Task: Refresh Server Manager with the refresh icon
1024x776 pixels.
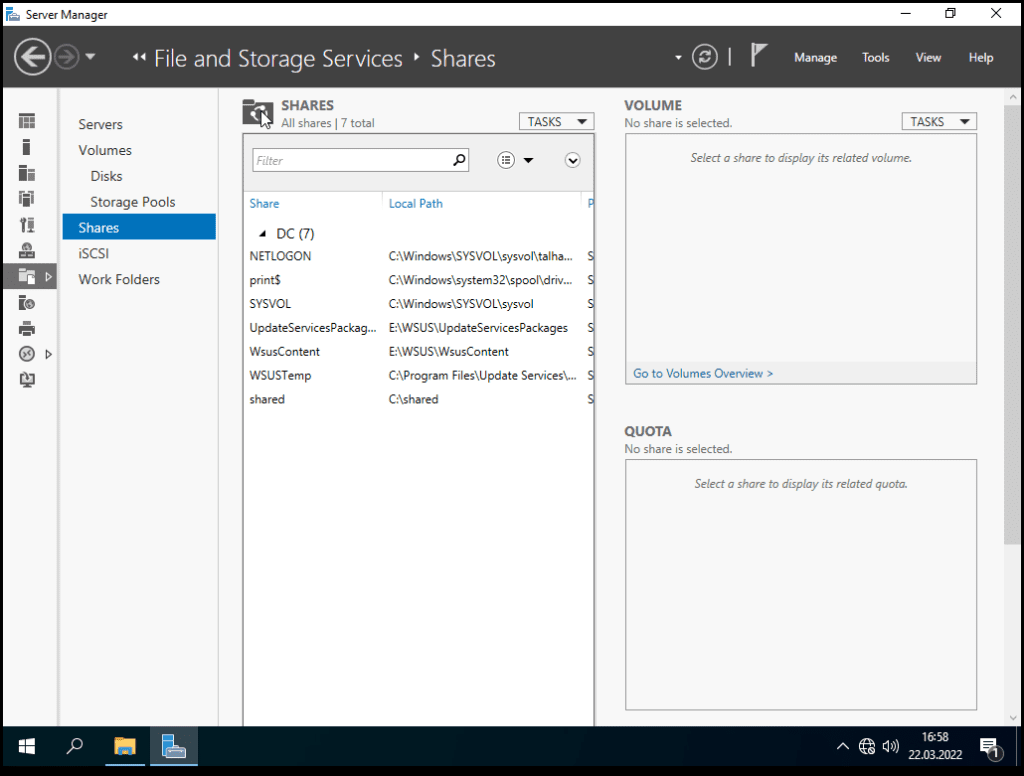Action: [x=705, y=57]
